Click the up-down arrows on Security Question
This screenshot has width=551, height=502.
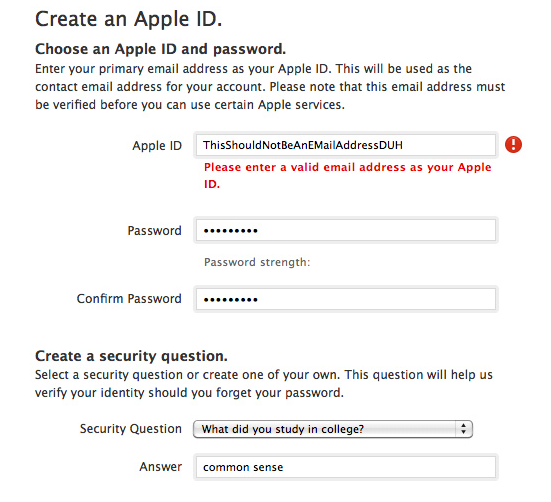464,429
